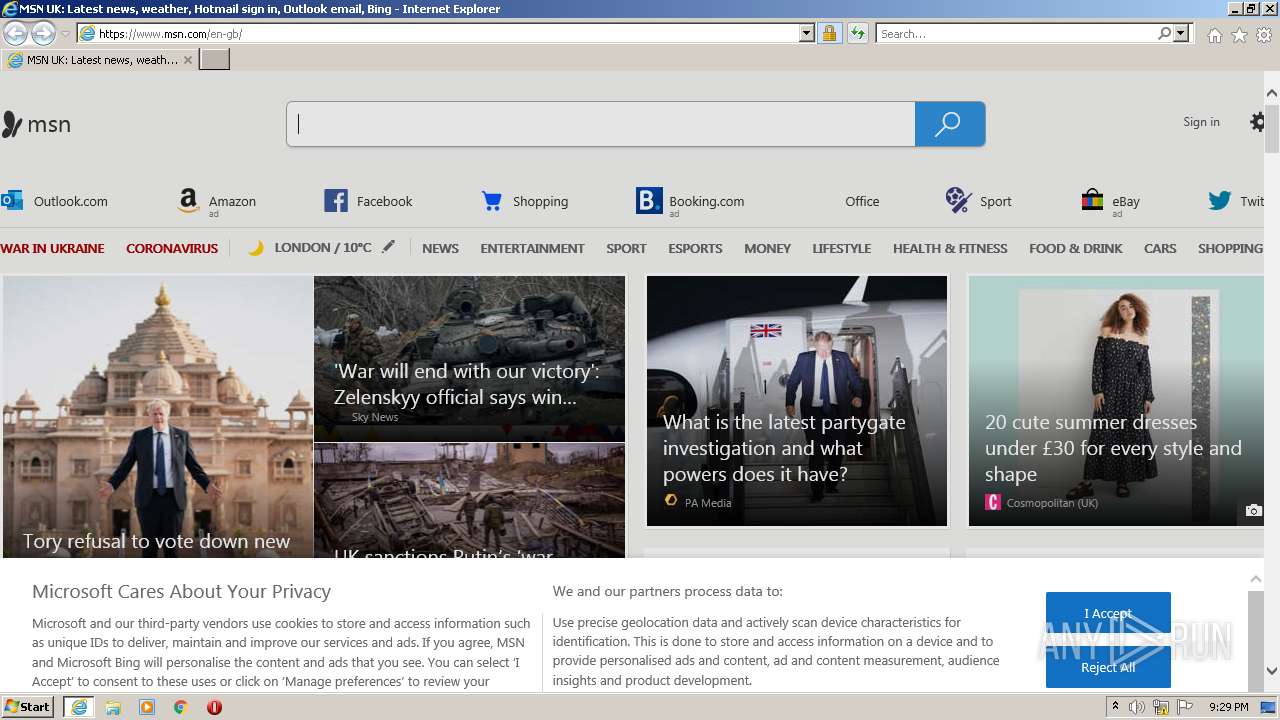Open the Internet Explorer Tools gear icon

click(1264, 35)
